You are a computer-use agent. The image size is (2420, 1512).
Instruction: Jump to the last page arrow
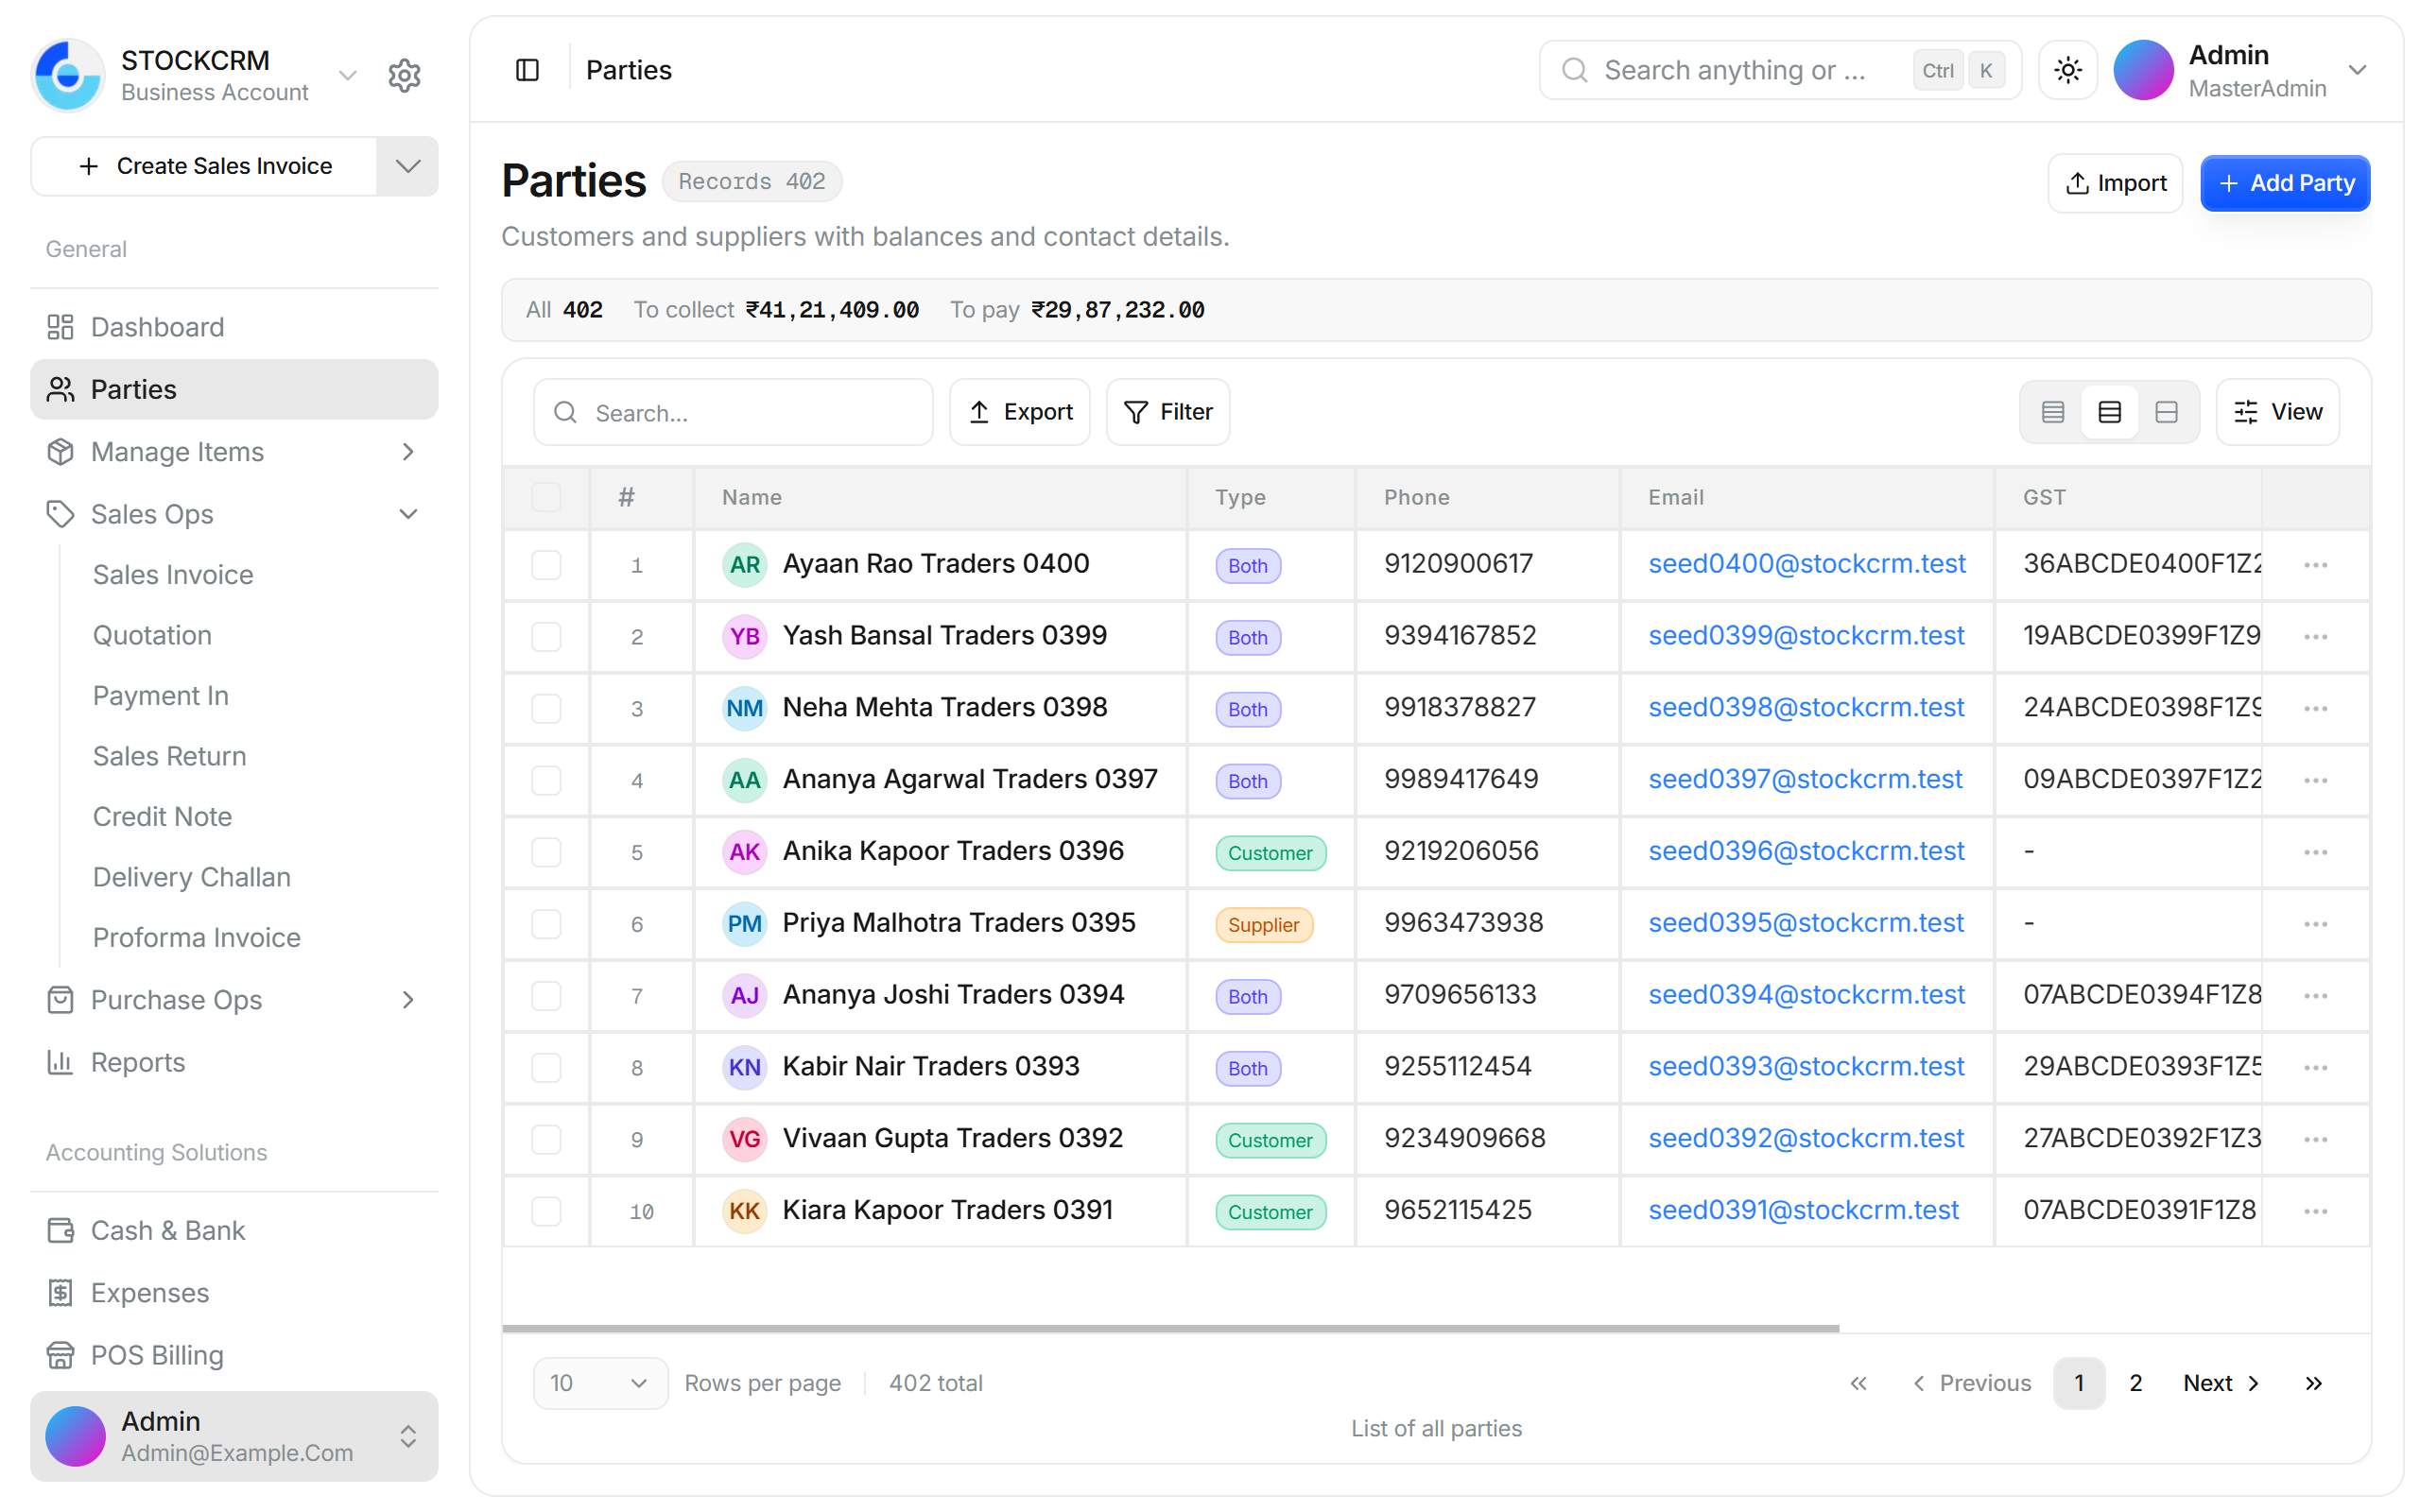(x=2313, y=1383)
